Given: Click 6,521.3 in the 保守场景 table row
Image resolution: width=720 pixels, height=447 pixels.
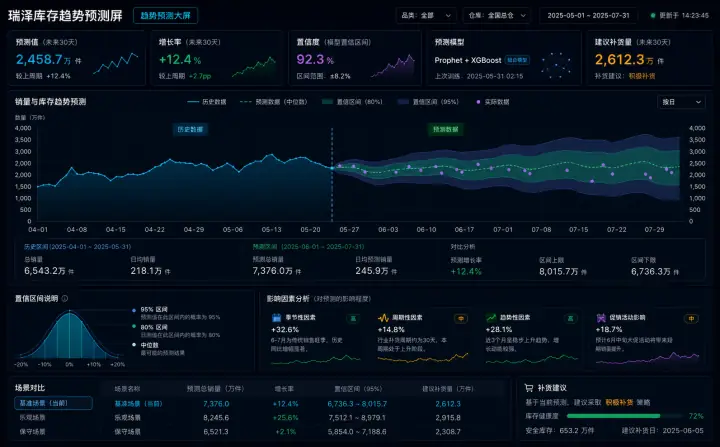Looking at the screenshot, I should pos(216,432).
